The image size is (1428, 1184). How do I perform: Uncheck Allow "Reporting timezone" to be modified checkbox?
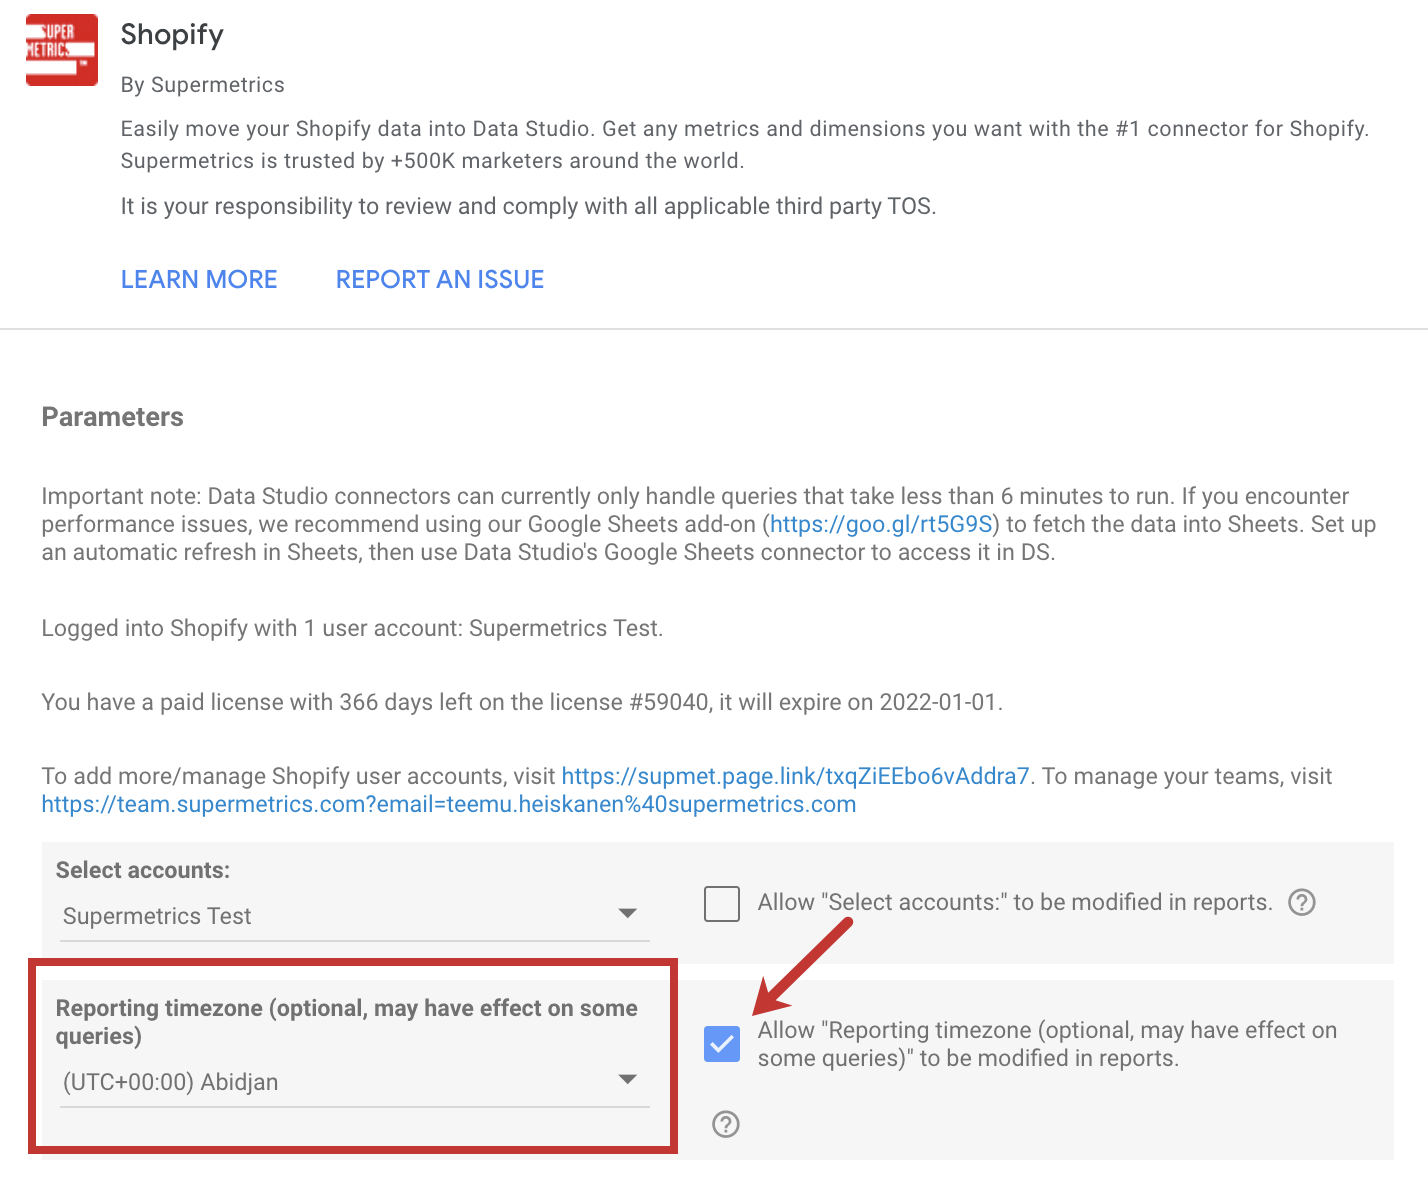722,1045
